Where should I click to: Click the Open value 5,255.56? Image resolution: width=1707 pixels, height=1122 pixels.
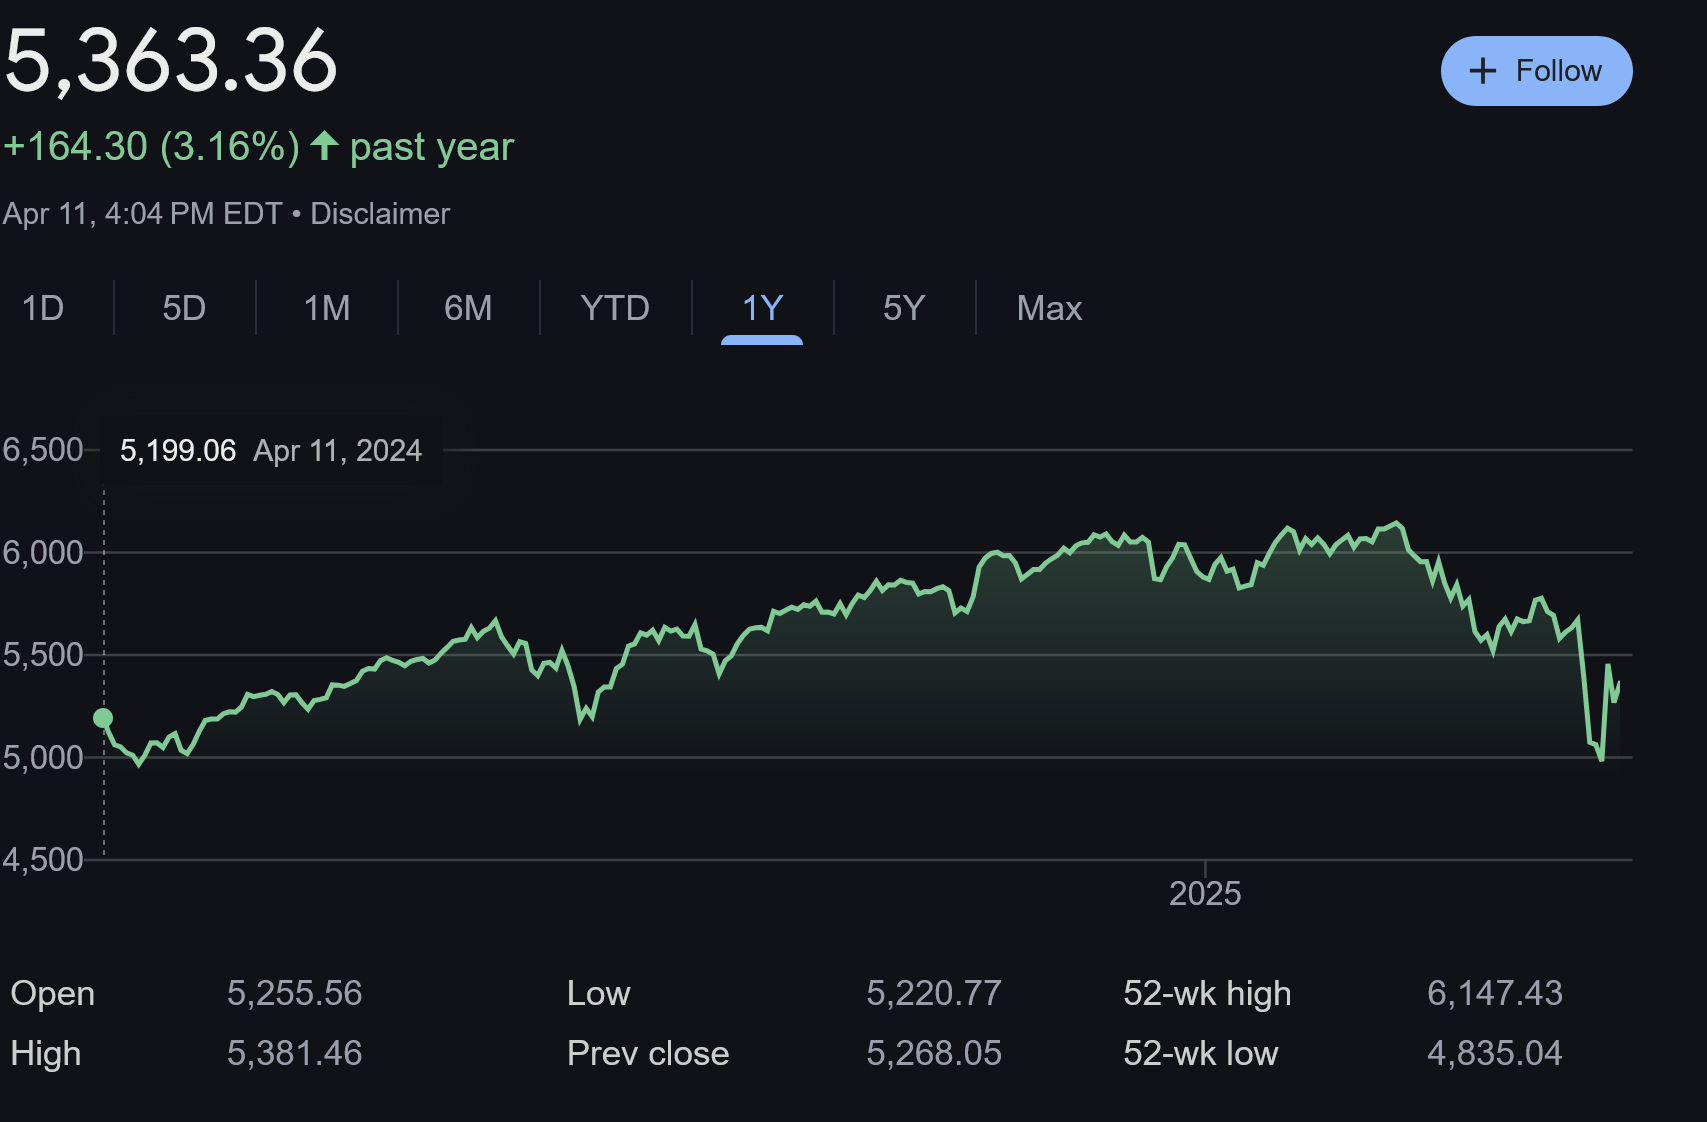(x=294, y=993)
